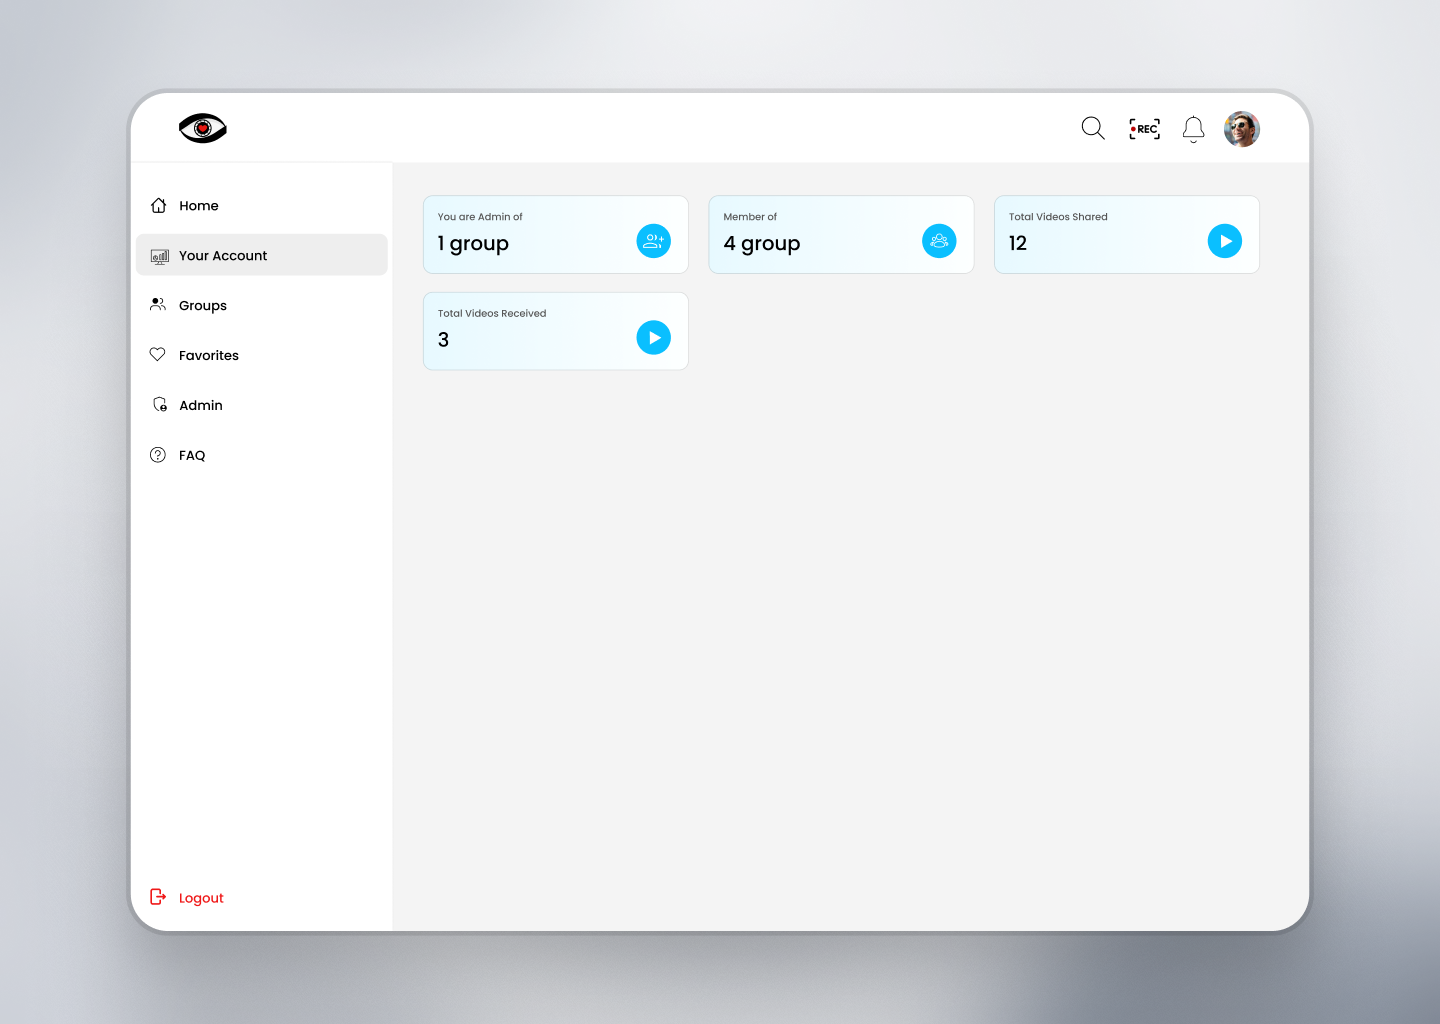Select the "Member of 4 group" card
The width and height of the screenshot is (1440, 1024).
click(x=815, y=235)
